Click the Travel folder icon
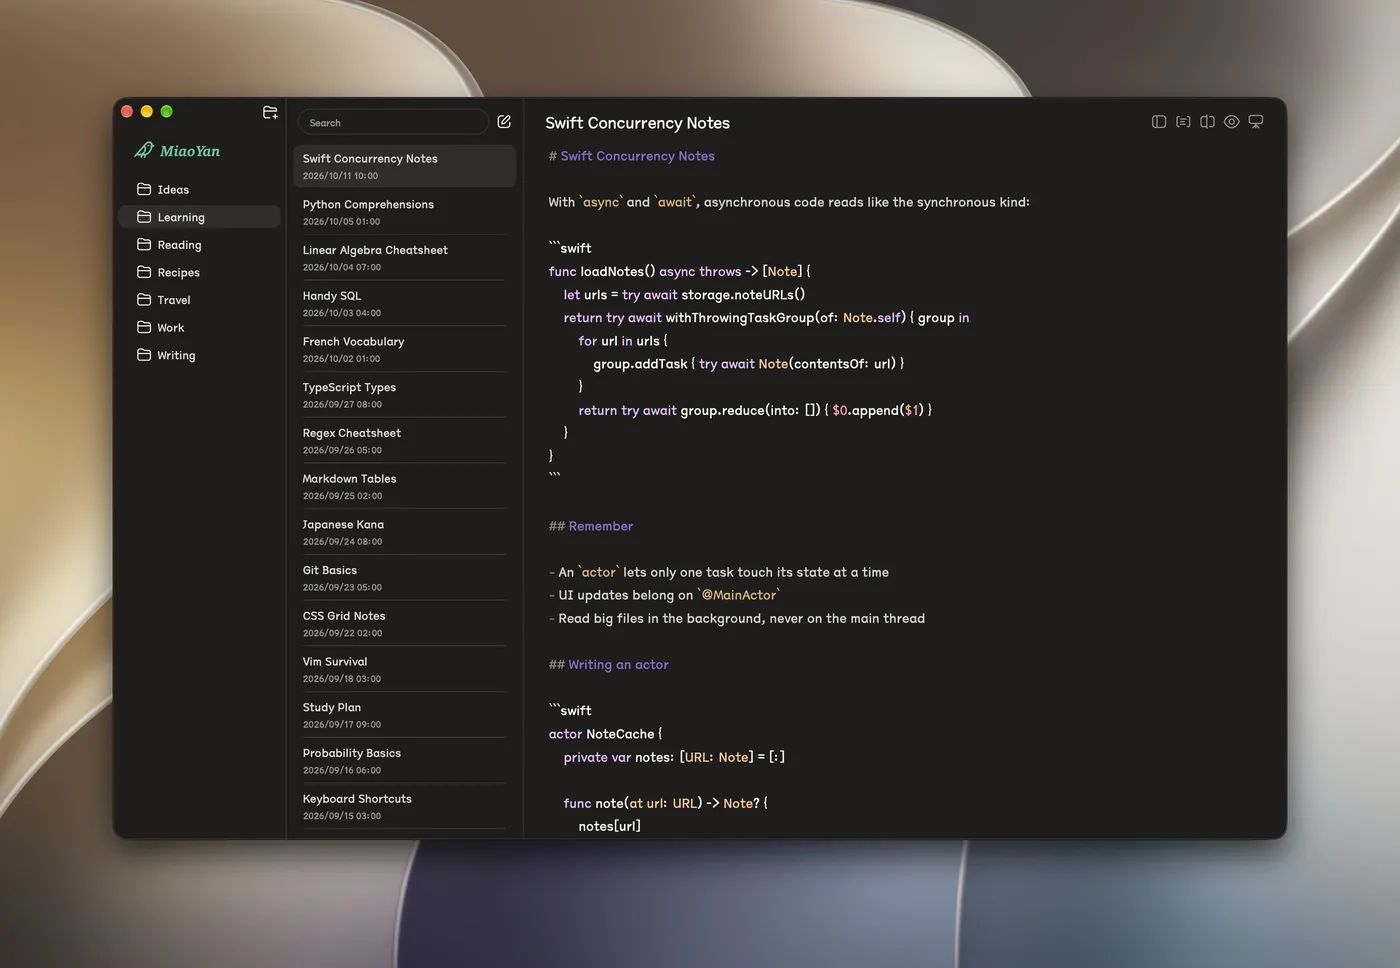The height and width of the screenshot is (968, 1400). (x=144, y=300)
